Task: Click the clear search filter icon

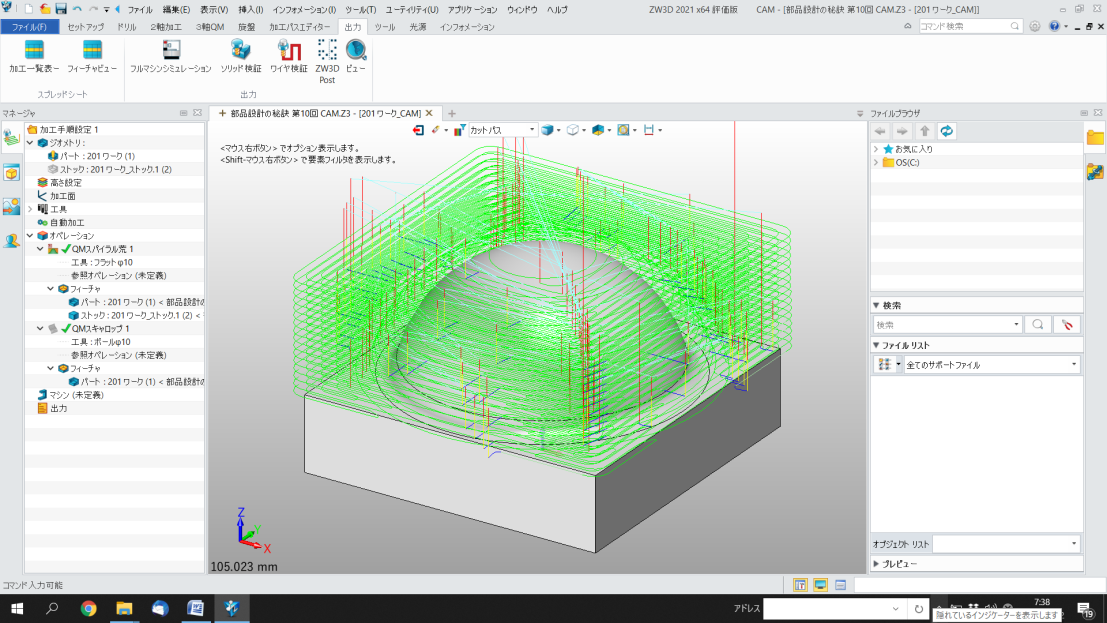Action: click(x=1067, y=325)
